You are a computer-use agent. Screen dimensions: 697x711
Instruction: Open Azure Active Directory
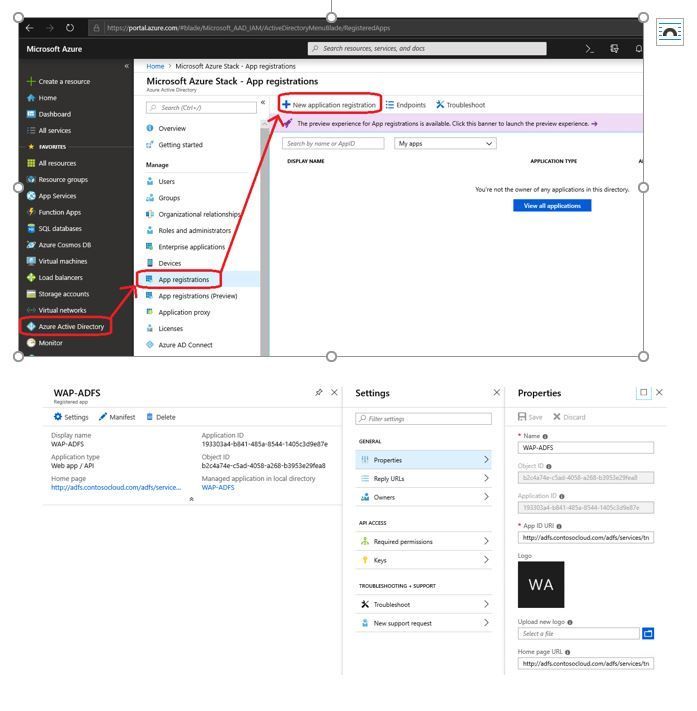pyautogui.click(x=66, y=326)
